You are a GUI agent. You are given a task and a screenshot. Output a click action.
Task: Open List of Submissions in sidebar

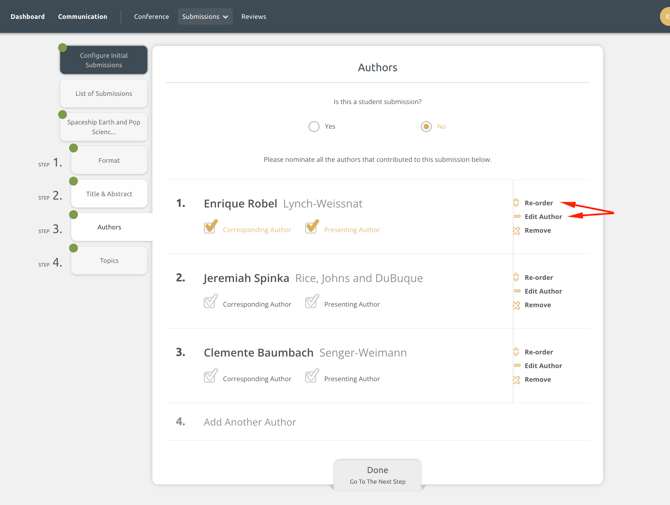pos(104,94)
